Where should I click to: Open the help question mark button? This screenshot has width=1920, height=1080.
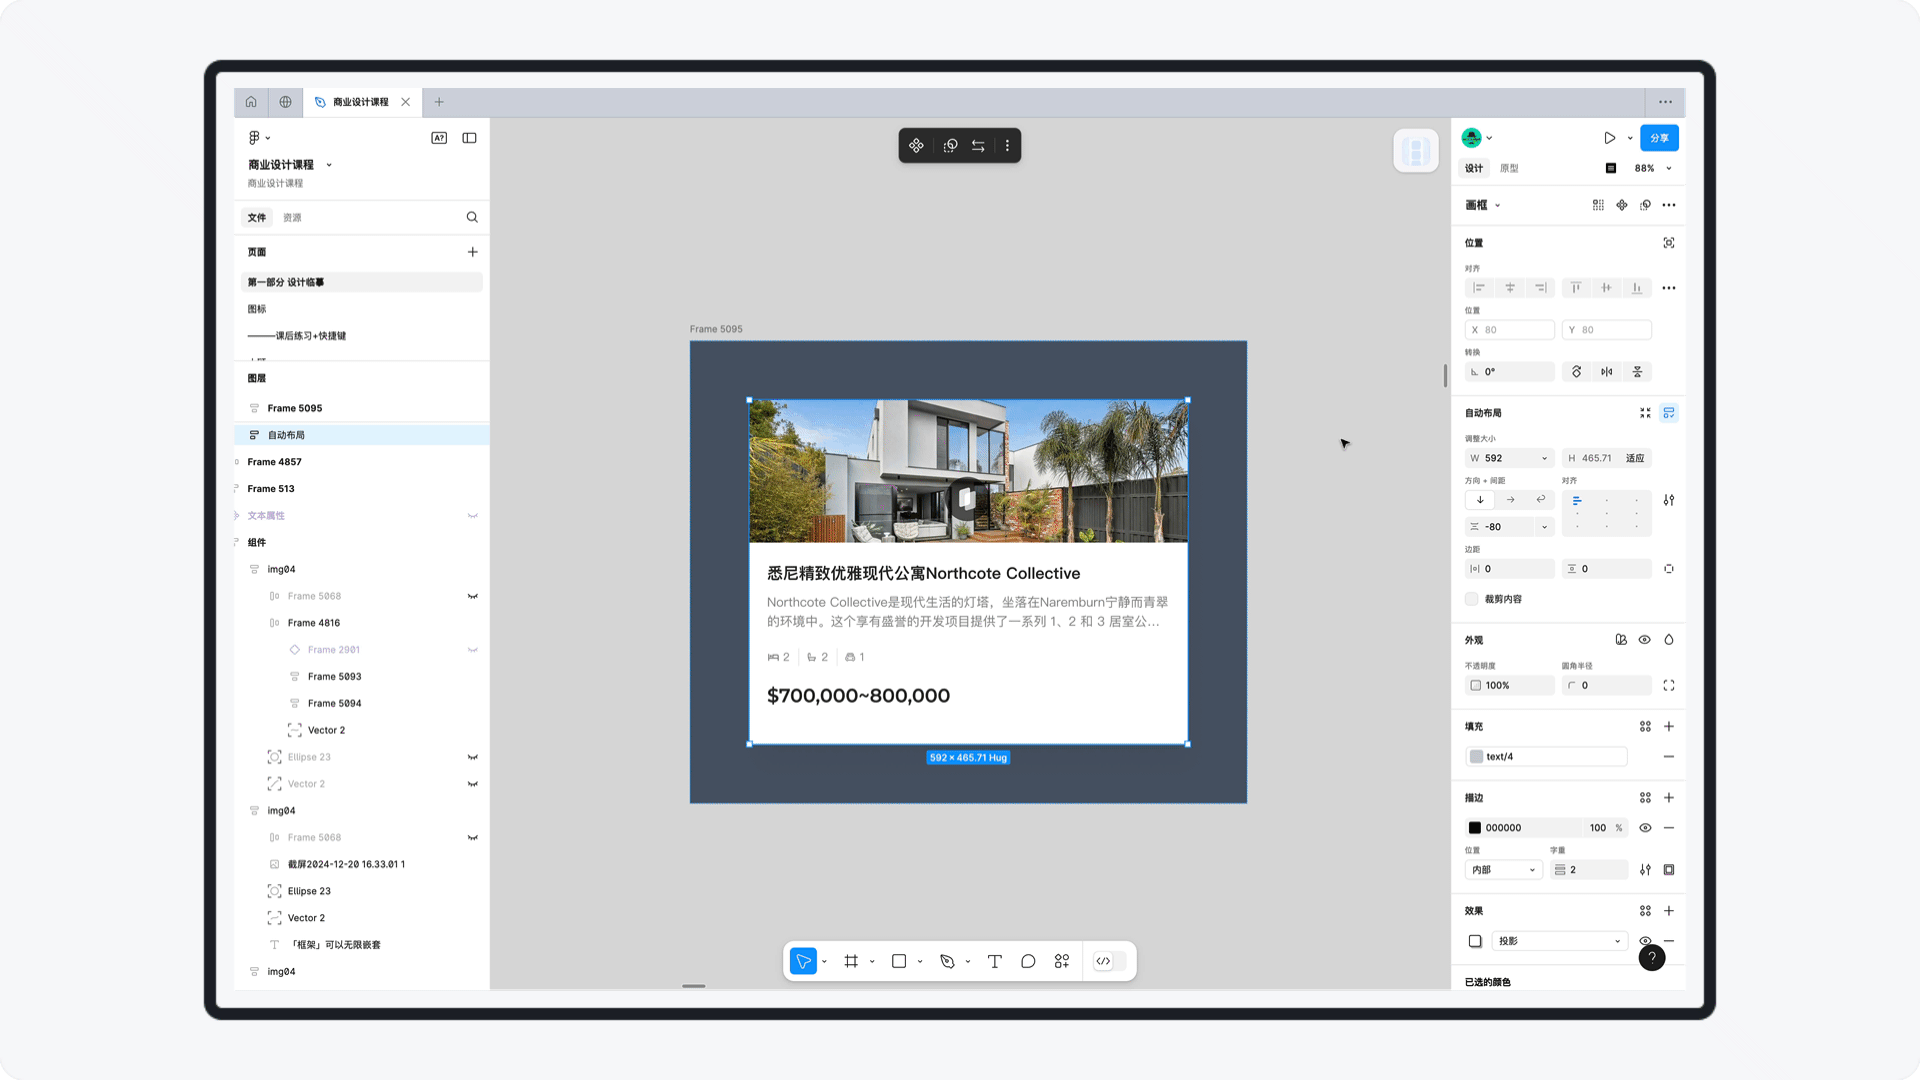point(1652,958)
